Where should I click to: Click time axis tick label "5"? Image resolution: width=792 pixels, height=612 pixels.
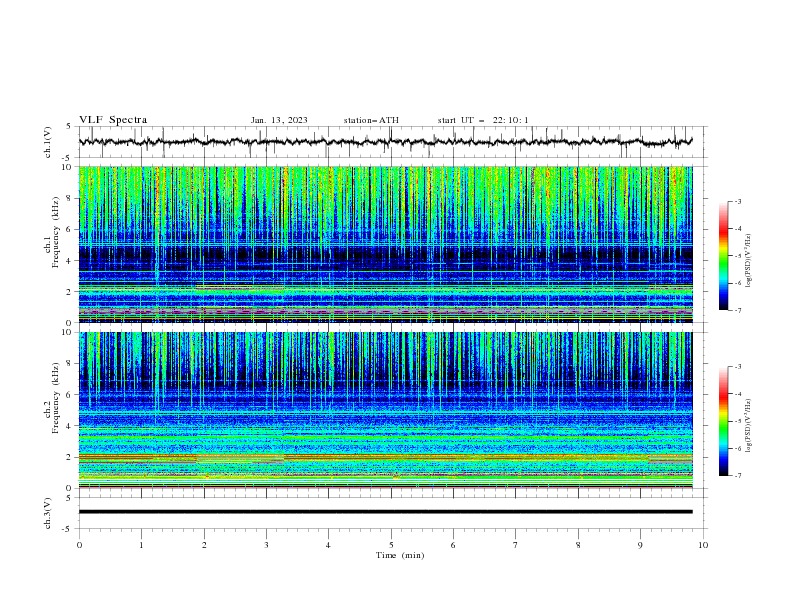click(x=391, y=545)
